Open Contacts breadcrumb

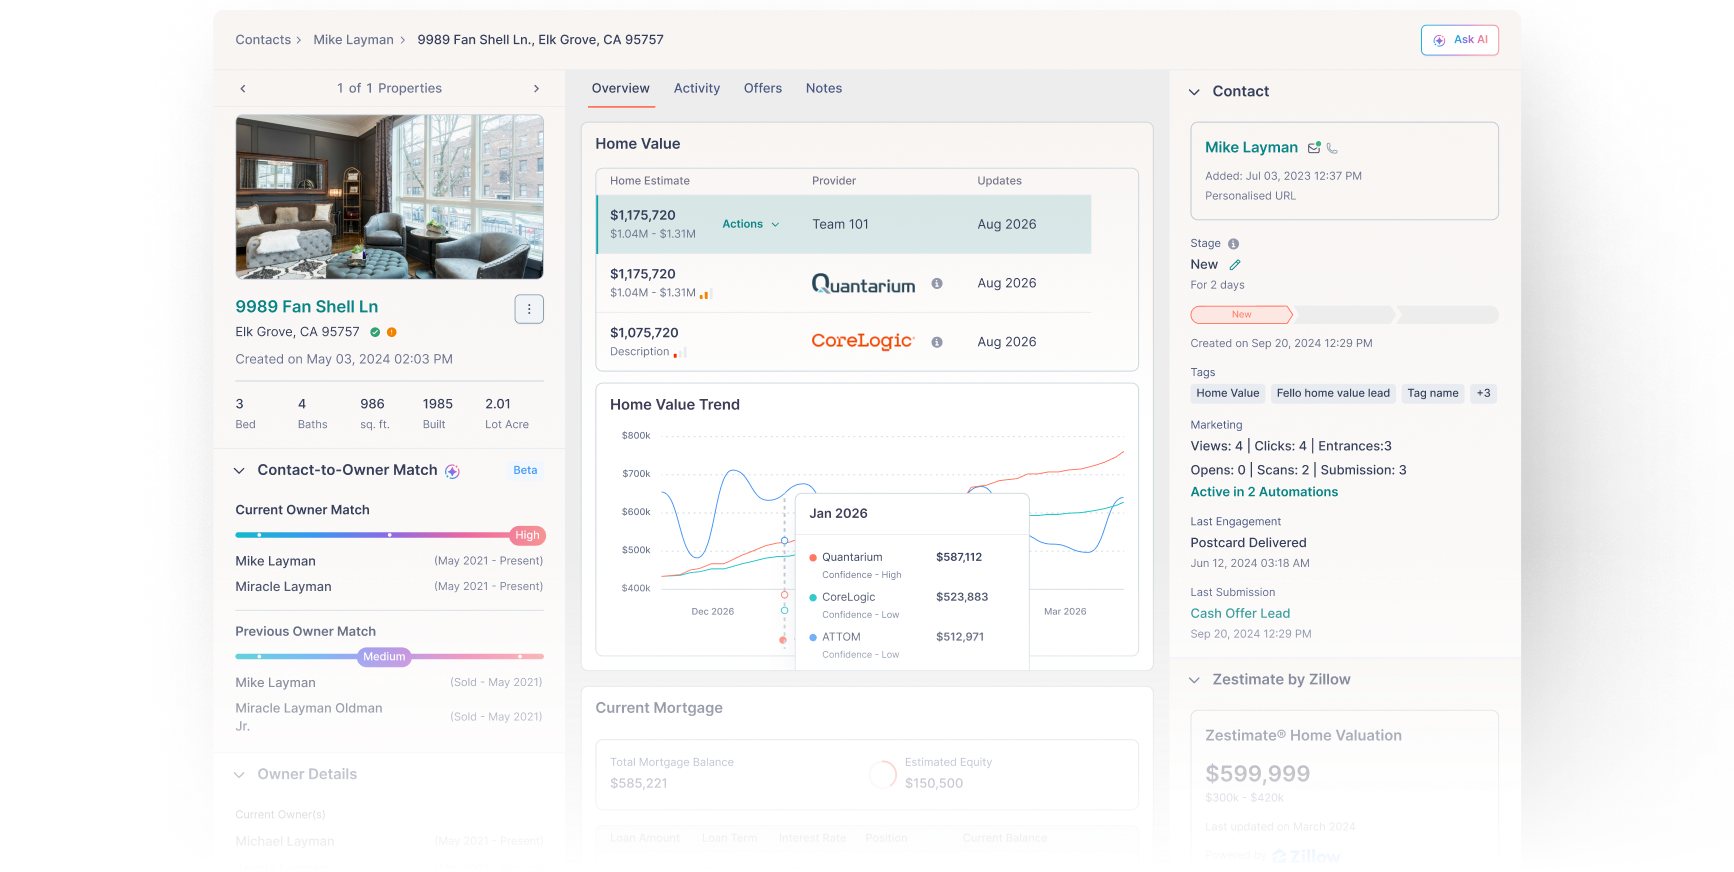coord(263,40)
